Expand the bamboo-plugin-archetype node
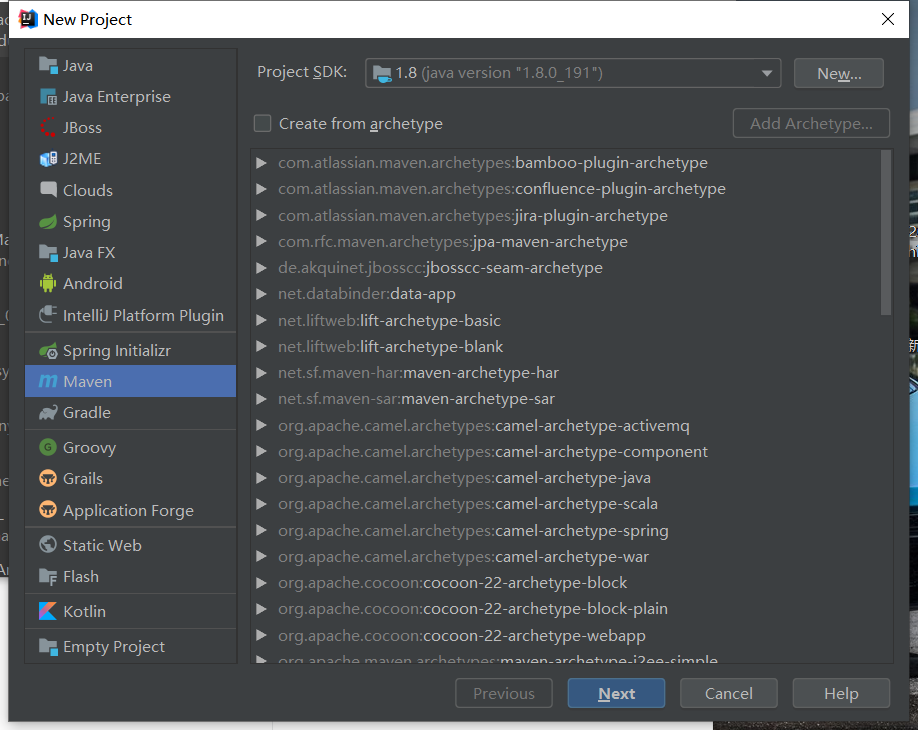 (262, 163)
